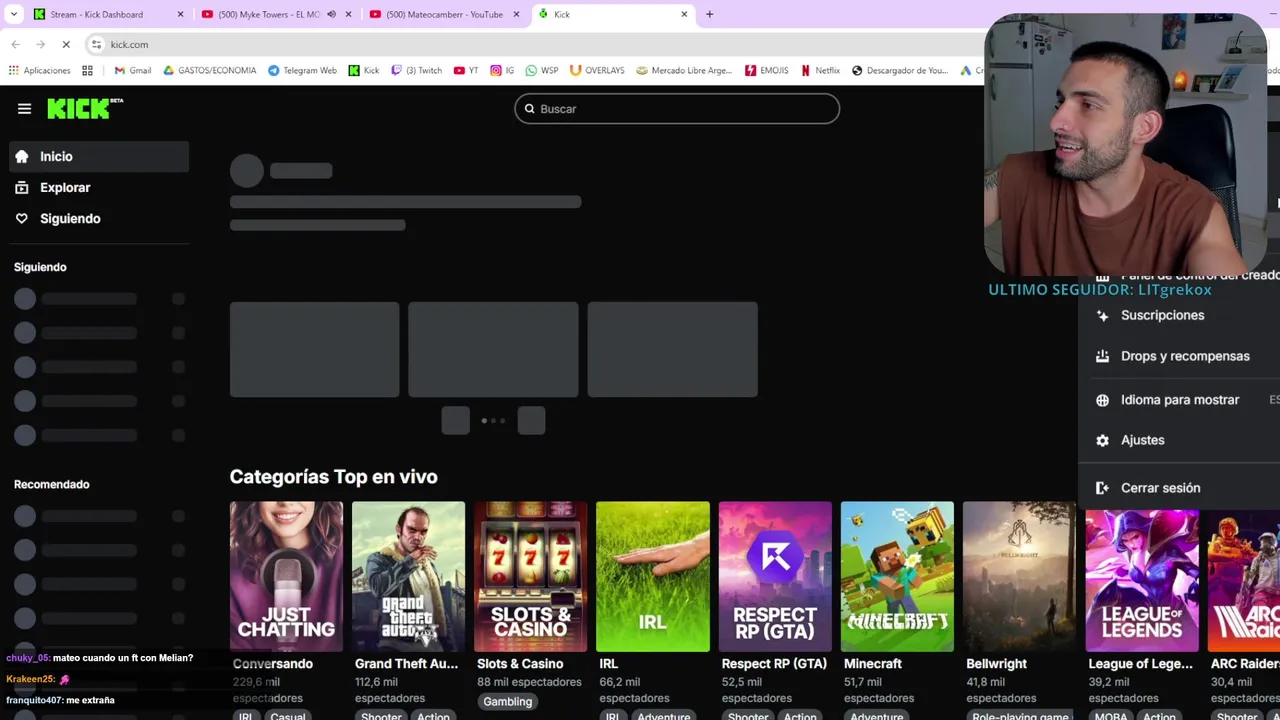Open the Grand Theft Auto category thumbnail
Screen dimensions: 1280x720
coord(408,577)
